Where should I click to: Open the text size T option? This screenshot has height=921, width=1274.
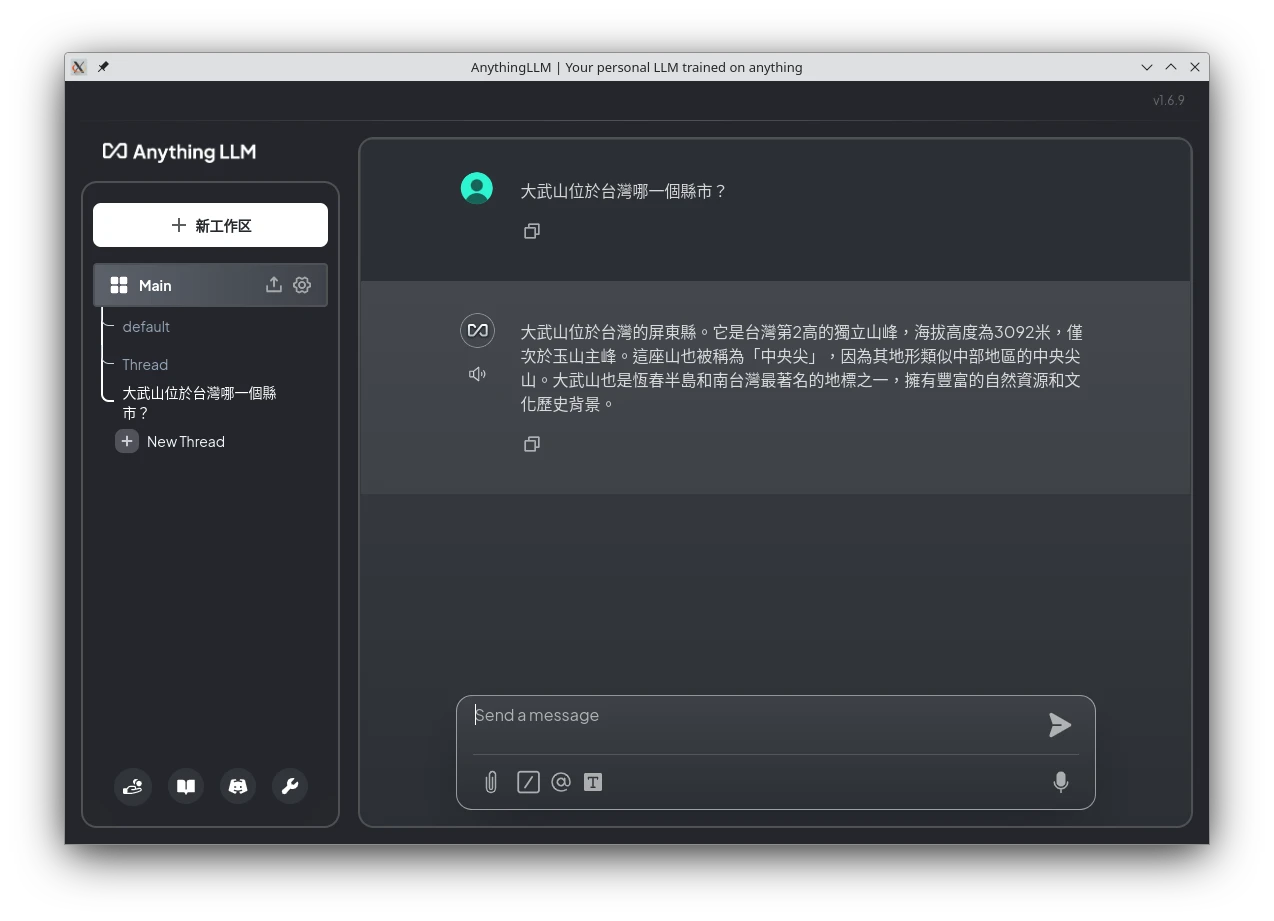click(x=593, y=782)
